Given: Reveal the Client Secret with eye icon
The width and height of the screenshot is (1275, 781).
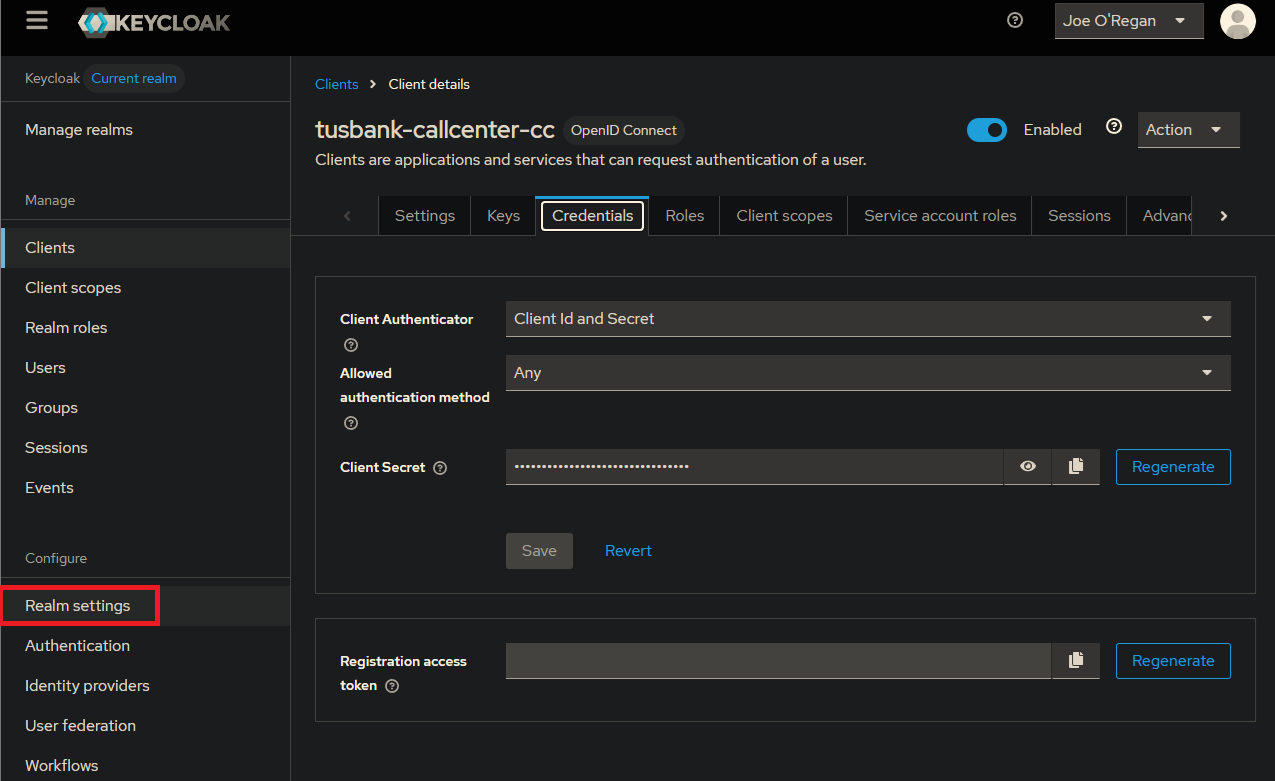Looking at the screenshot, I should coord(1028,467).
